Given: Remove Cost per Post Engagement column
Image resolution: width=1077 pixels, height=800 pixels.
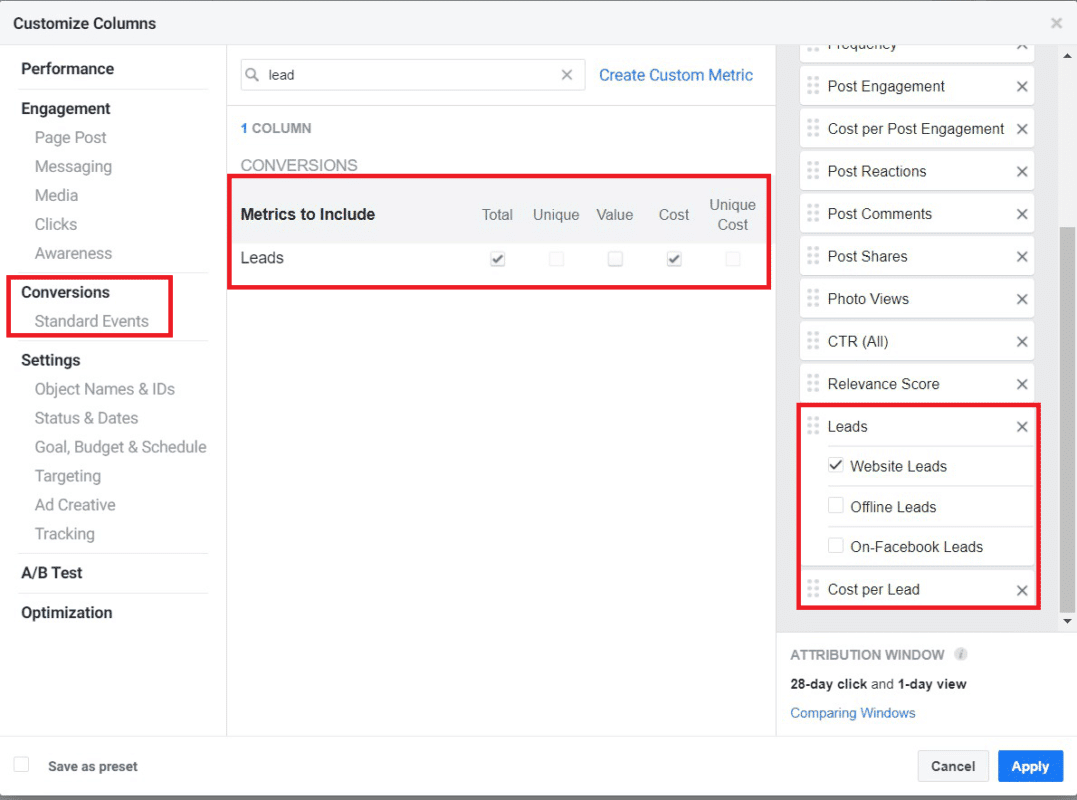Looking at the screenshot, I should point(1022,129).
